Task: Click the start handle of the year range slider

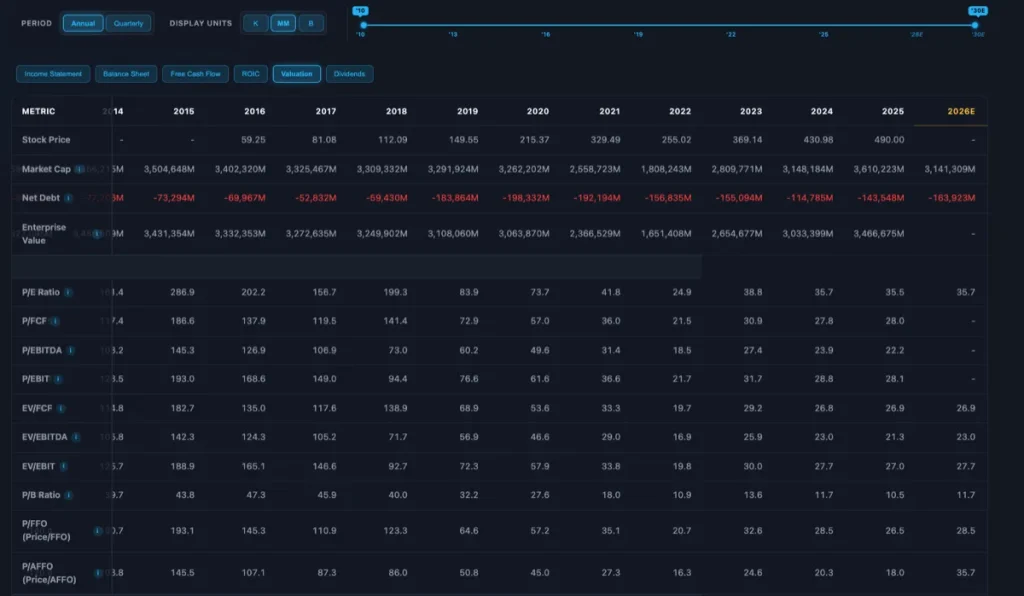Action: pos(364,25)
